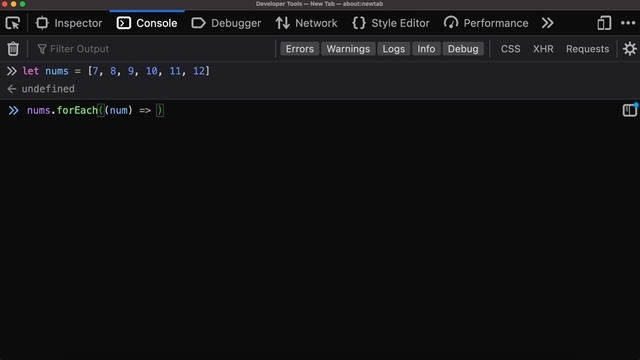Switch to the Network tab
Screen dimensions: 640x360
tap(307, 23)
